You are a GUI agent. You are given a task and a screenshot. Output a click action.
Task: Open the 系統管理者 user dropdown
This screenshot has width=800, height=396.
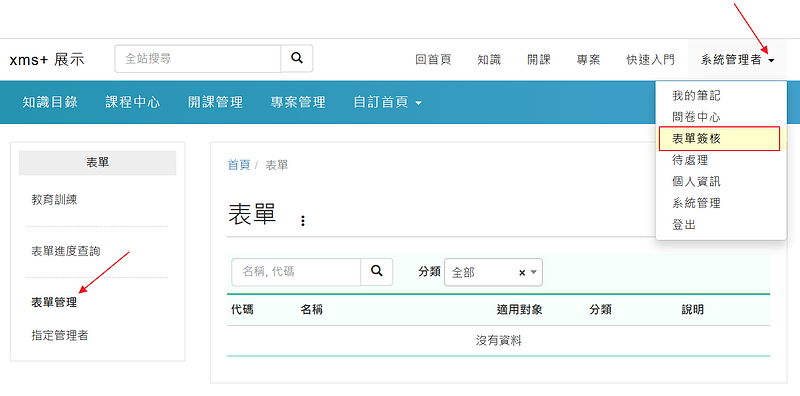click(x=737, y=60)
